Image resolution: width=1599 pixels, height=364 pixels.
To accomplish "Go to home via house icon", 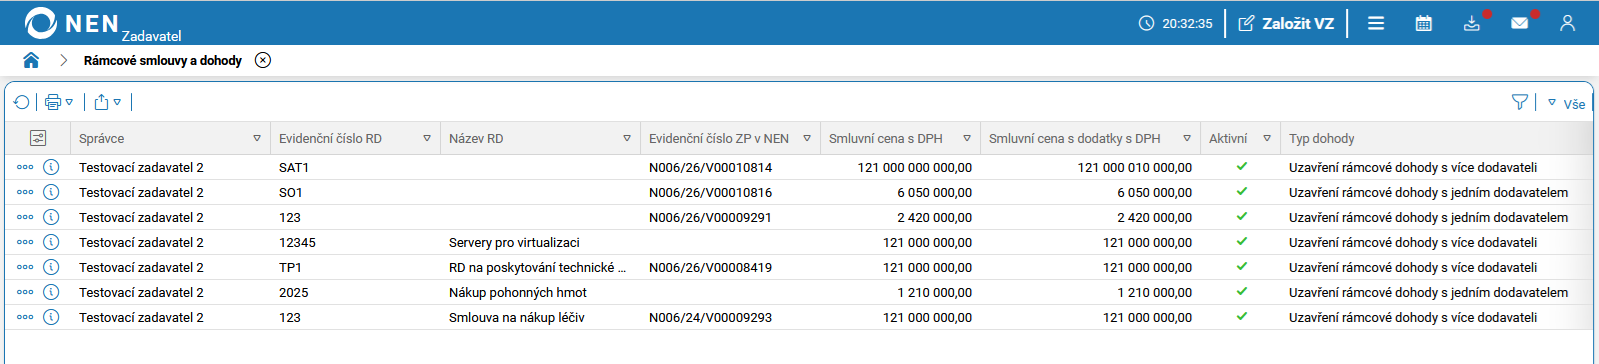I will 31,60.
